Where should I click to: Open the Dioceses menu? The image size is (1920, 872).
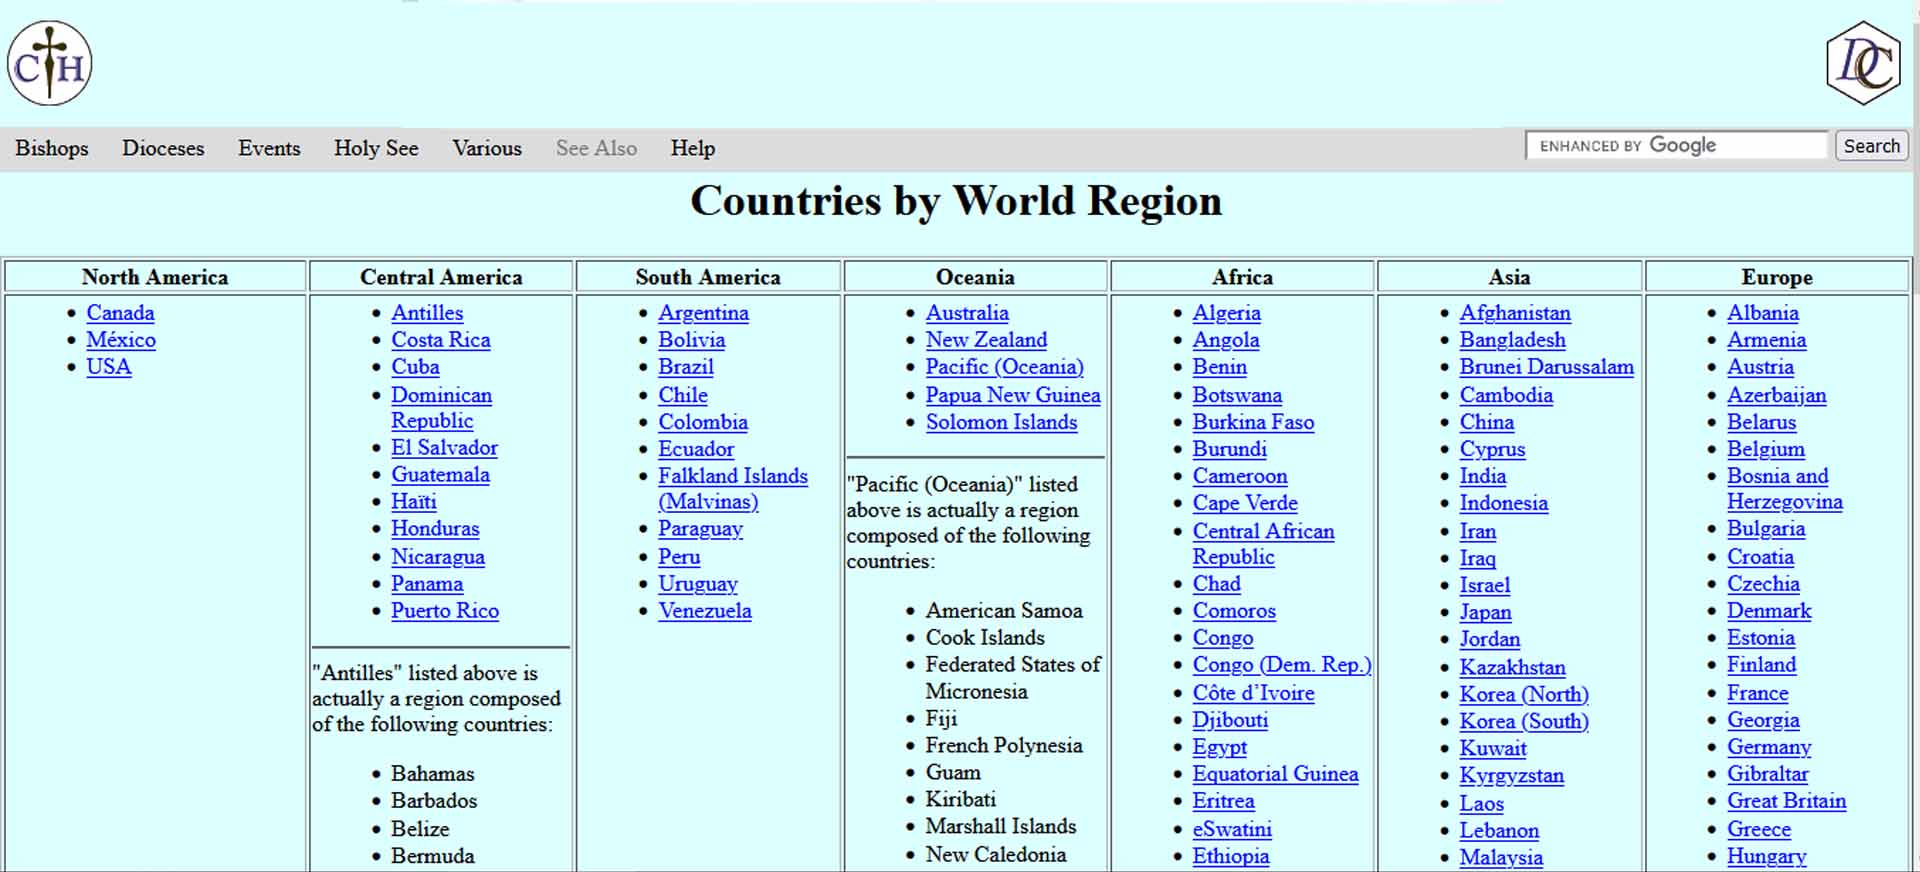[163, 148]
